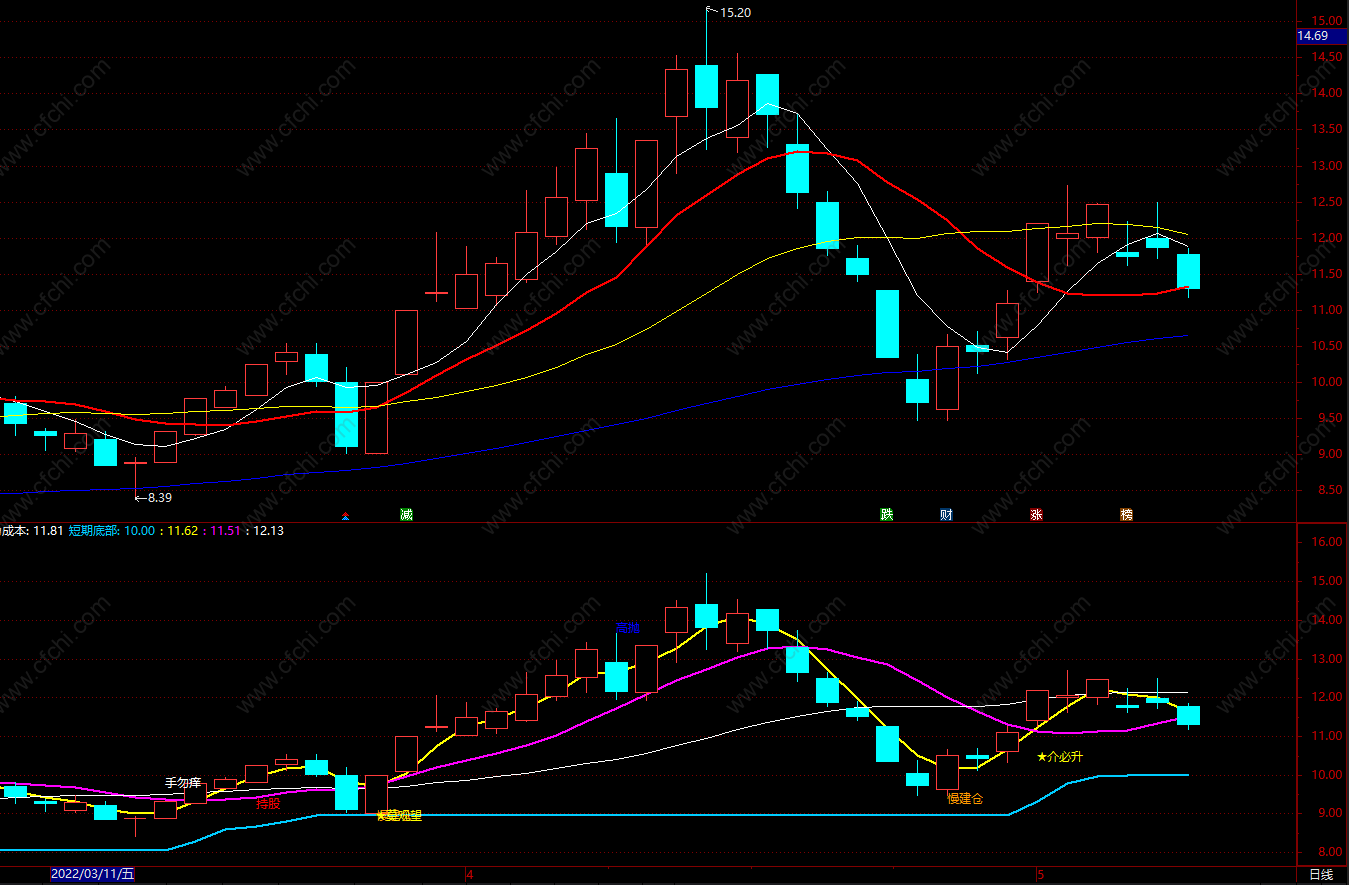Click the green 减 event marker

click(x=406, y=515)
